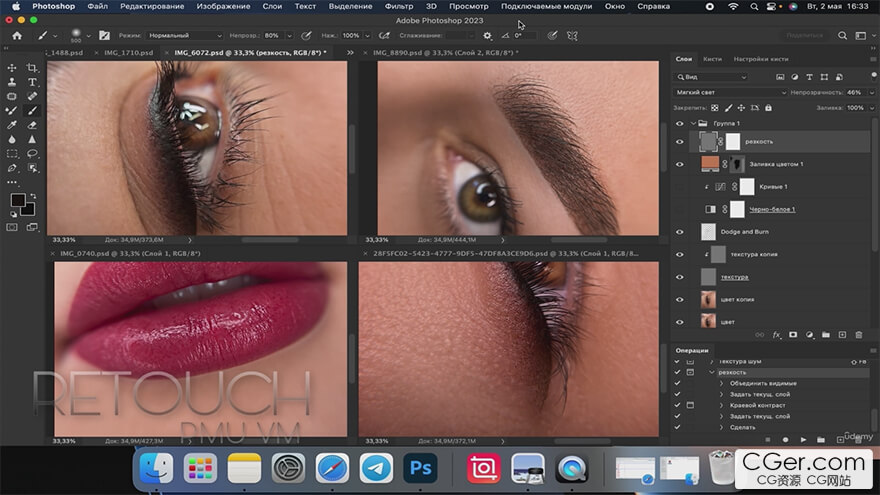
Task: Add a layer mask
Action: (x=793, y=334)
